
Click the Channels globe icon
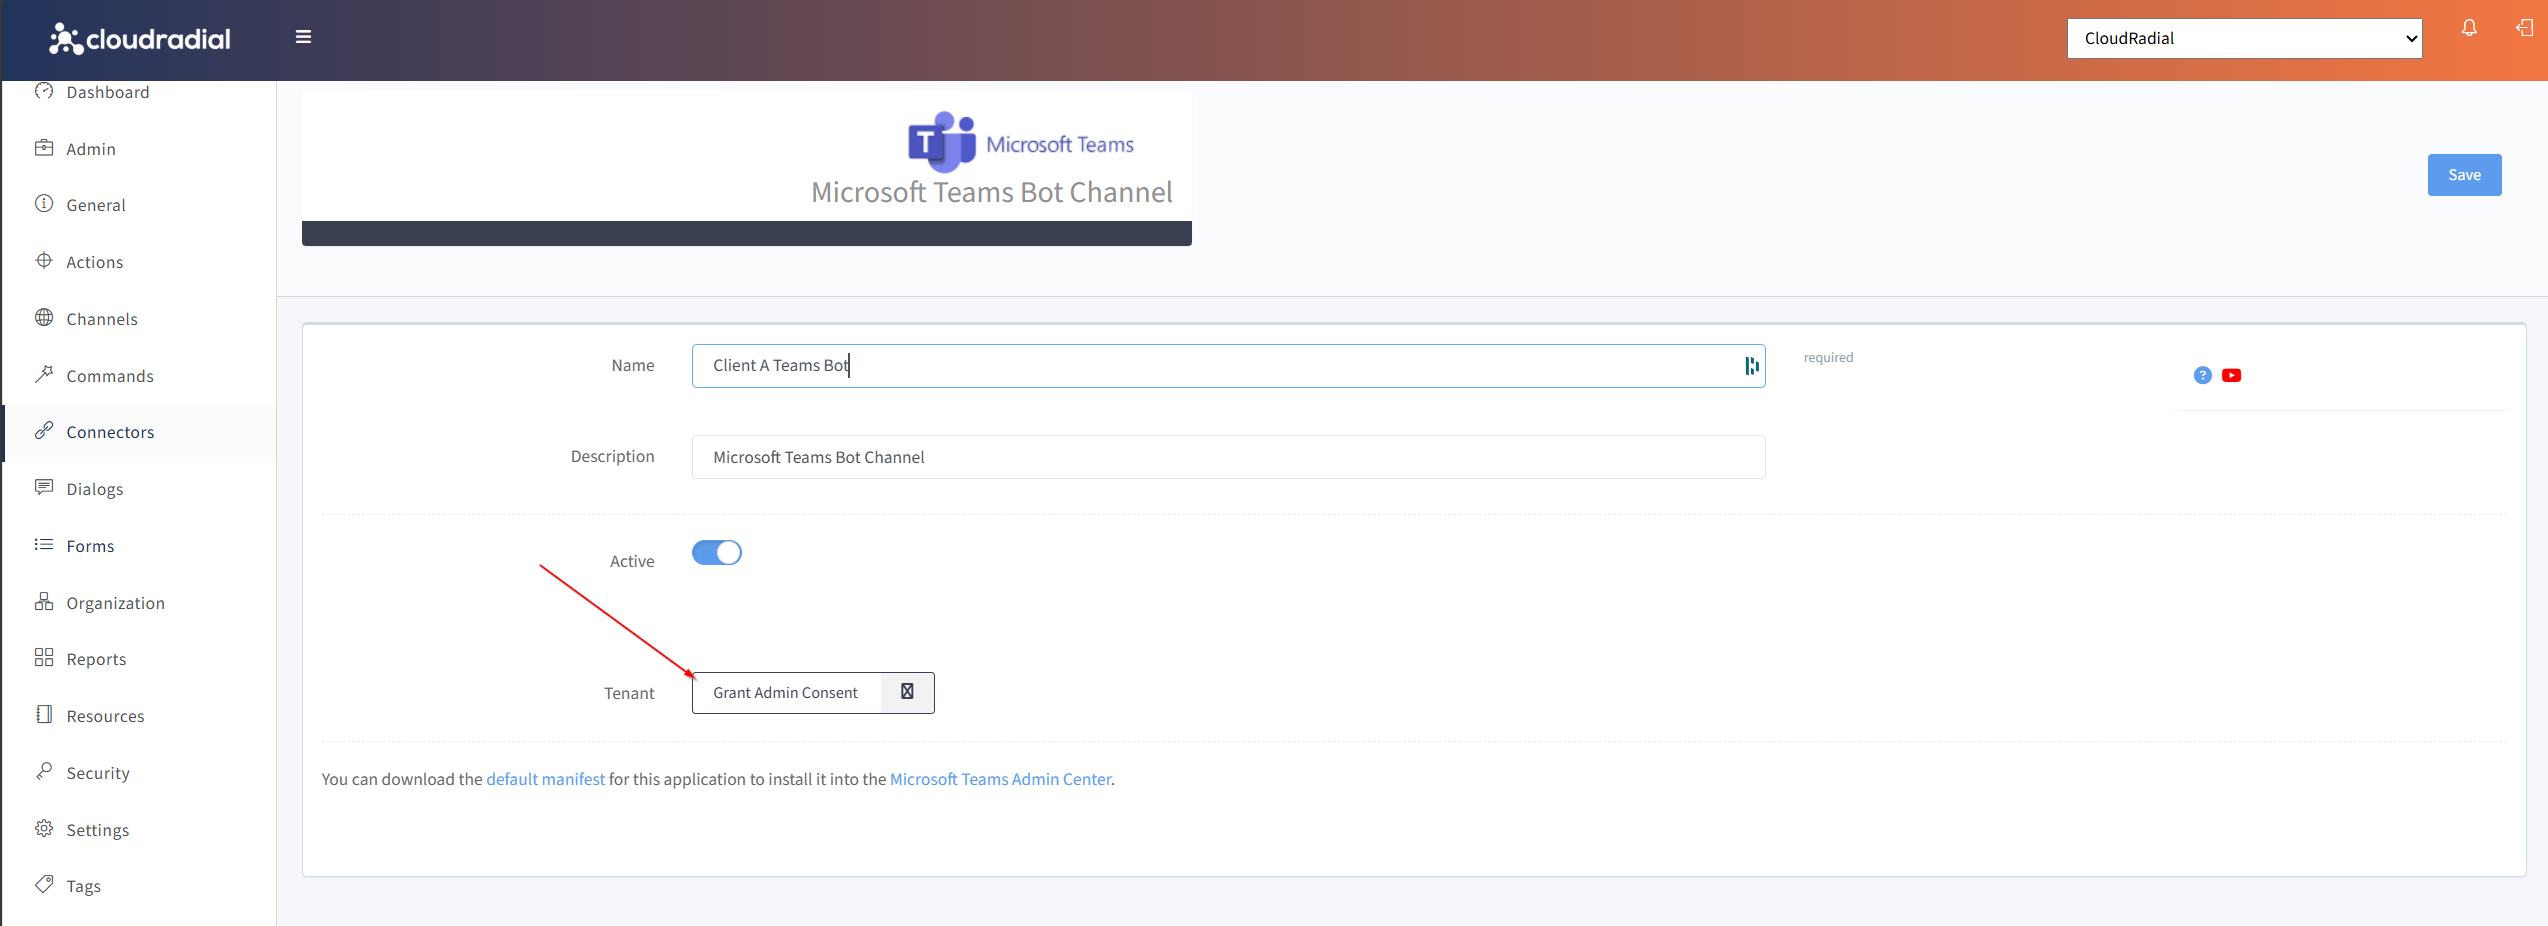44,318
